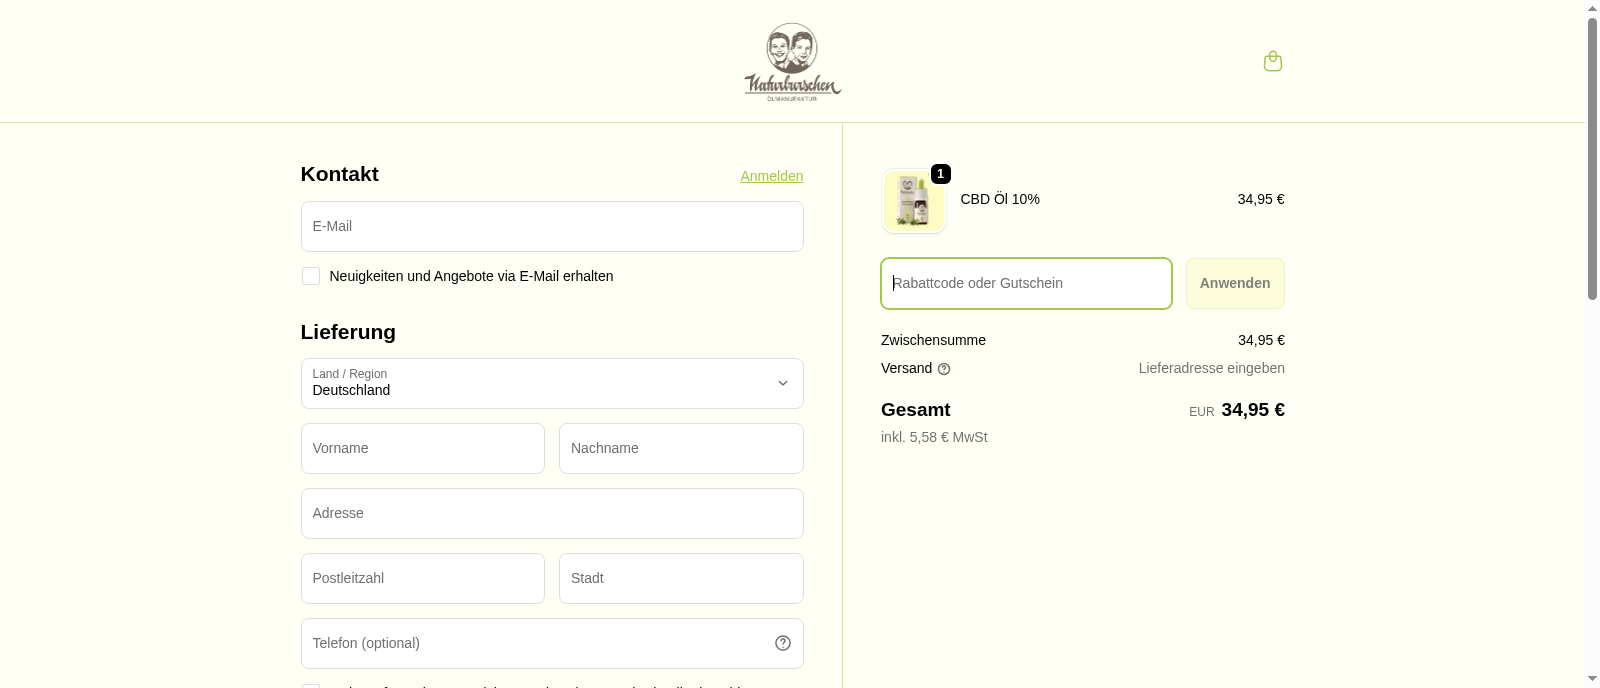Click the E-Mail input field
Screen dimensions: 1600x688
coord(552,226)
